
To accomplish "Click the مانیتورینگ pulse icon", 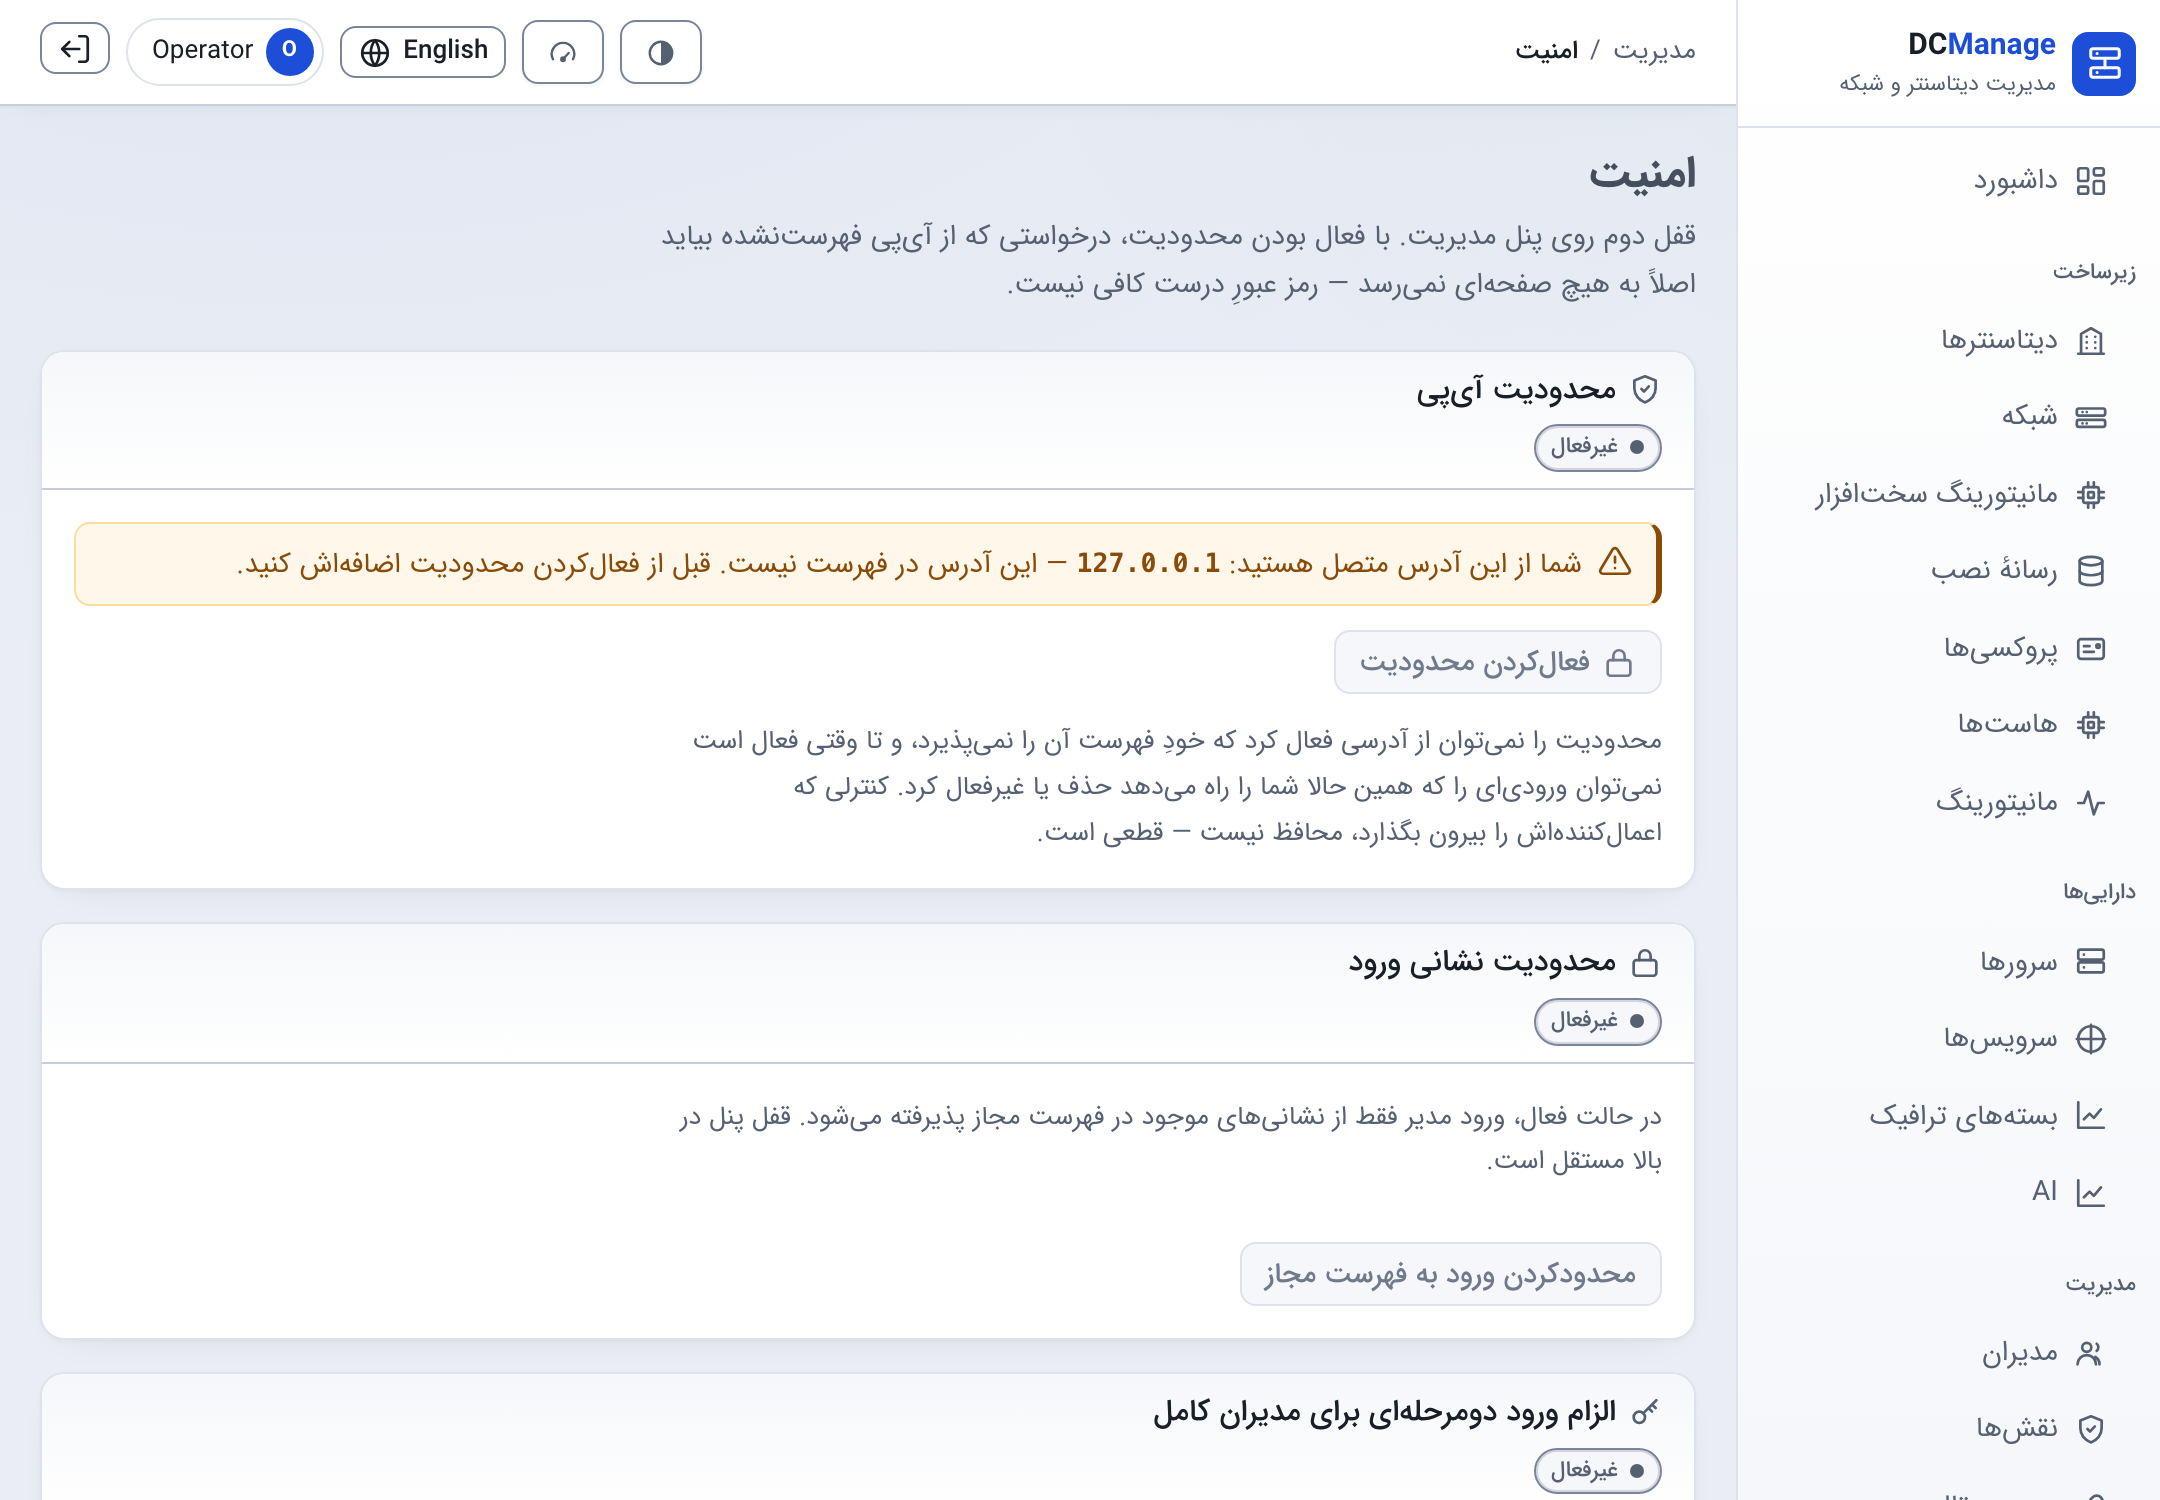I will pyautogui.click(x=2091, y=802).
